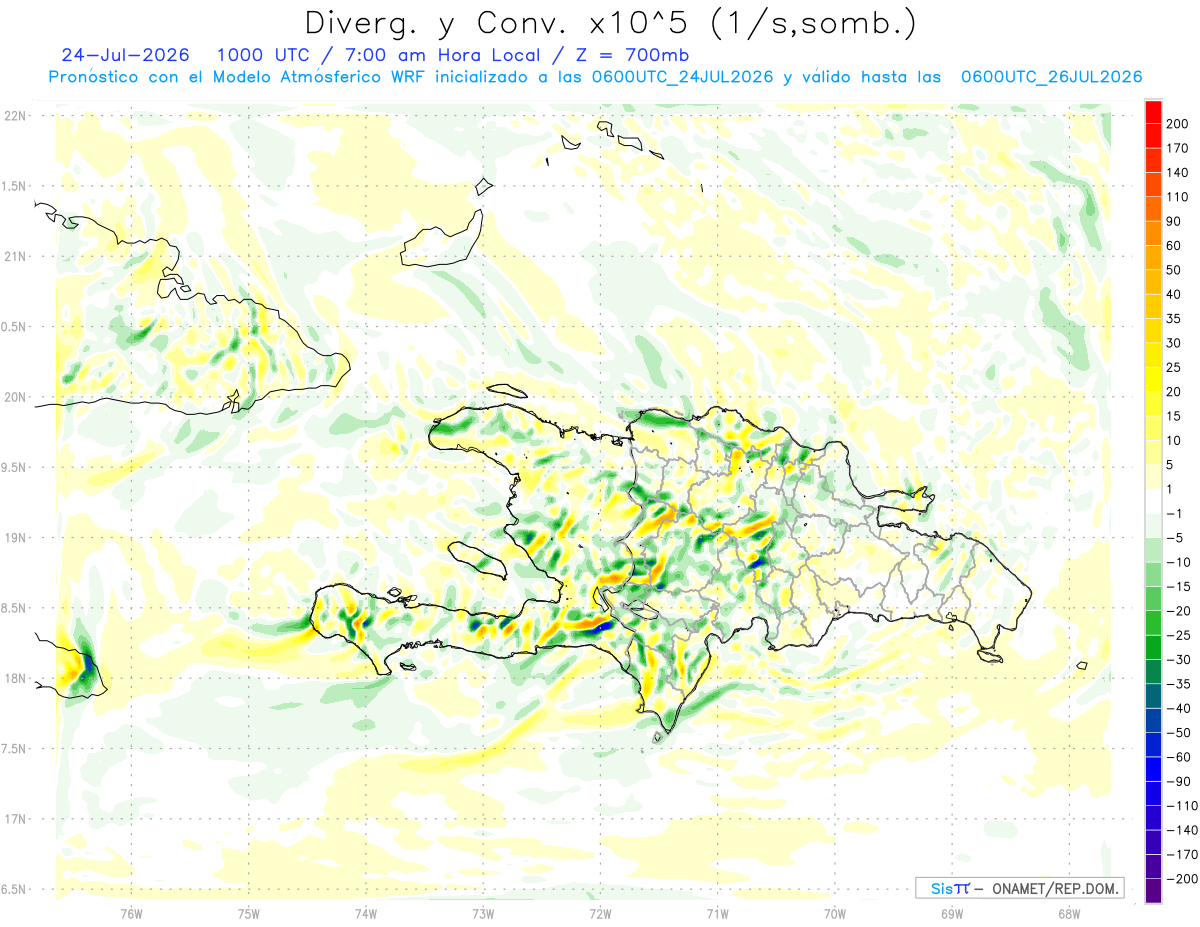Click the '-5' value on color scale
This screenshot has width=1200, height=927.
(1174, 538)
